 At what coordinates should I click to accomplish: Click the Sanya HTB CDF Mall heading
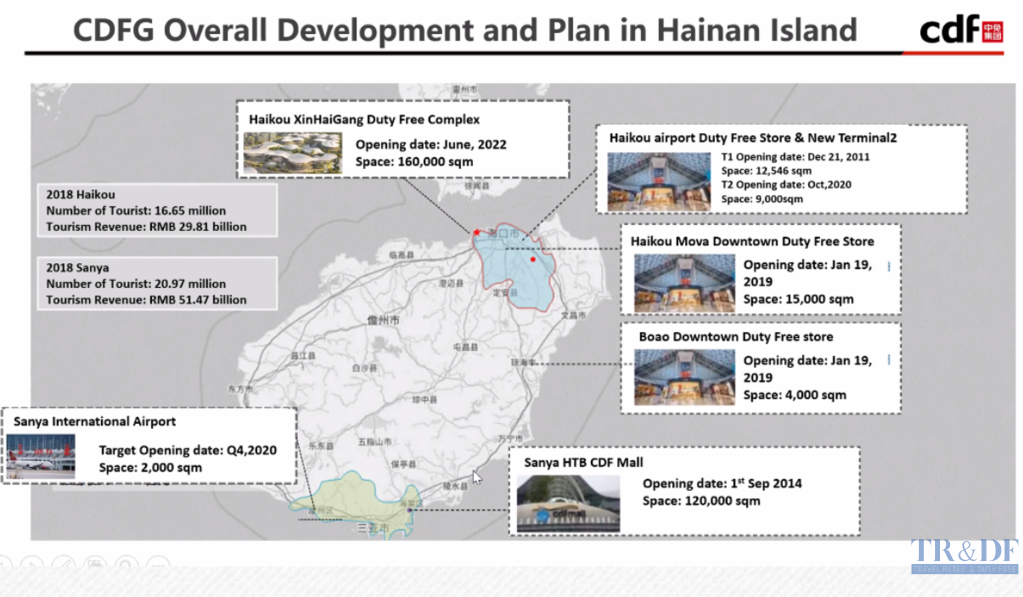tap(584, 462)
